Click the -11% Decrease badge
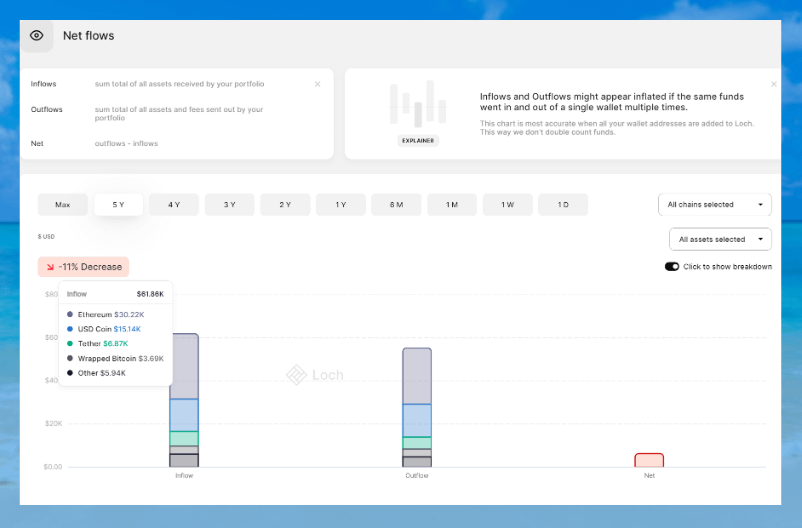Screen dimensions: 802x528 84,267
